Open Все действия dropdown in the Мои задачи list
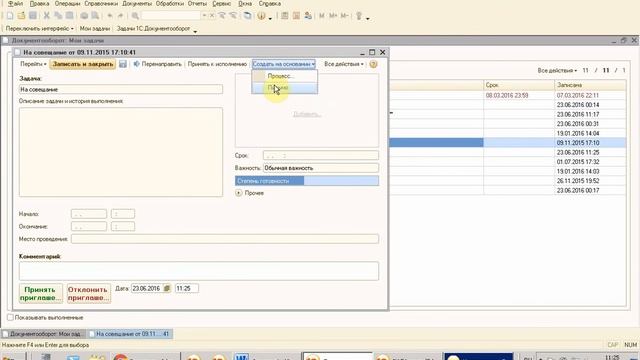Screen dimensions: 640x360 tap(557, 70)
